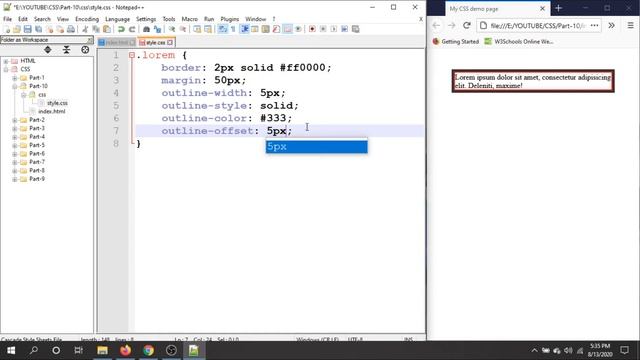Click the Save All toolbar icon
Image resolution: width=640 pixels, height=360 pixels.
[38, 29]
